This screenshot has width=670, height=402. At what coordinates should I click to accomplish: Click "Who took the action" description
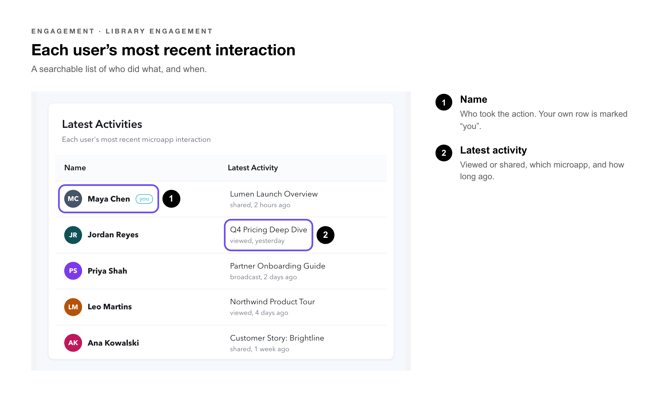(544, 120)
